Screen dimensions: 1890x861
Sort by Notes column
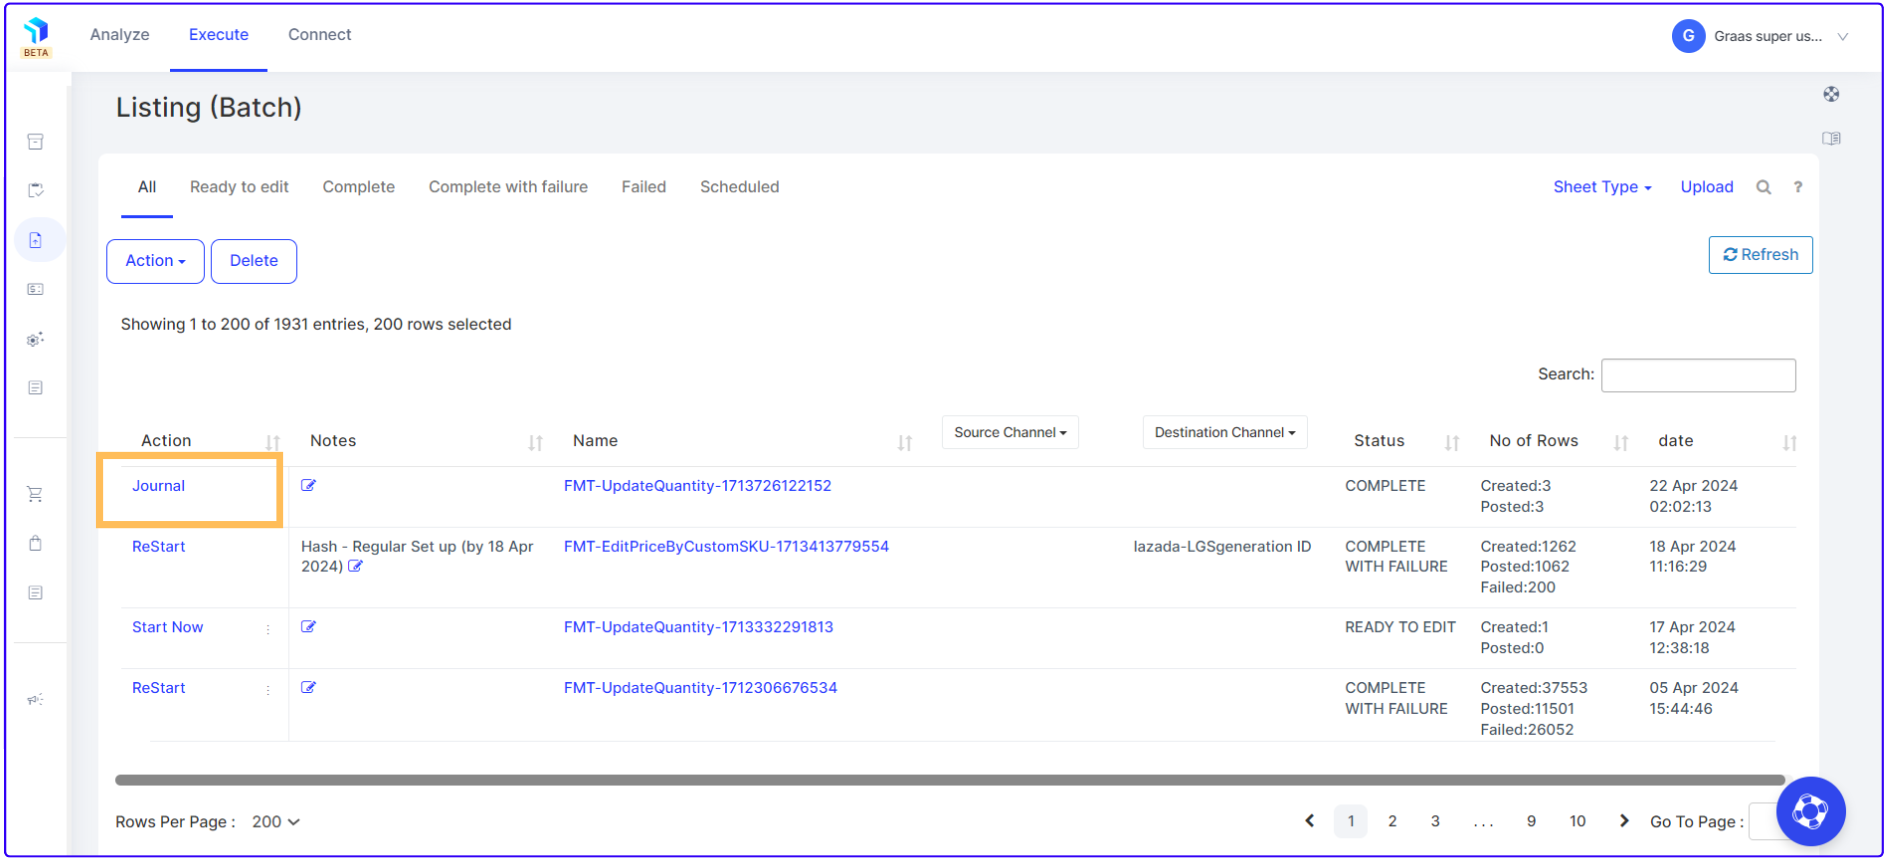click(x=535, y=442)
